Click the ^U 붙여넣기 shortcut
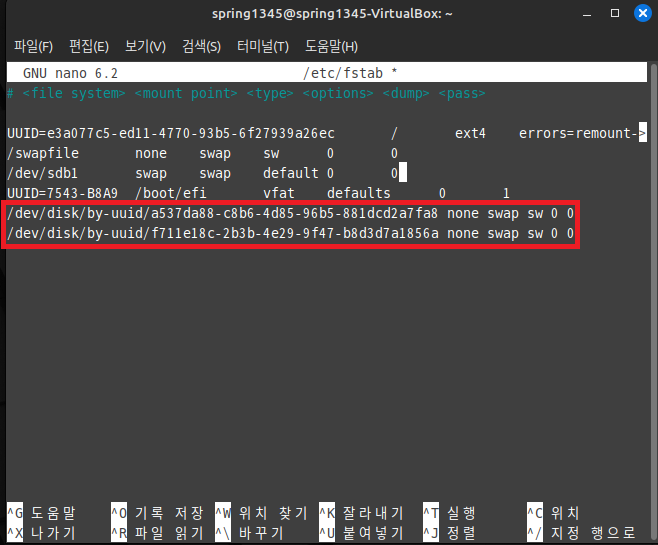Viewport: 658px width, 545px height. (361, 533)
